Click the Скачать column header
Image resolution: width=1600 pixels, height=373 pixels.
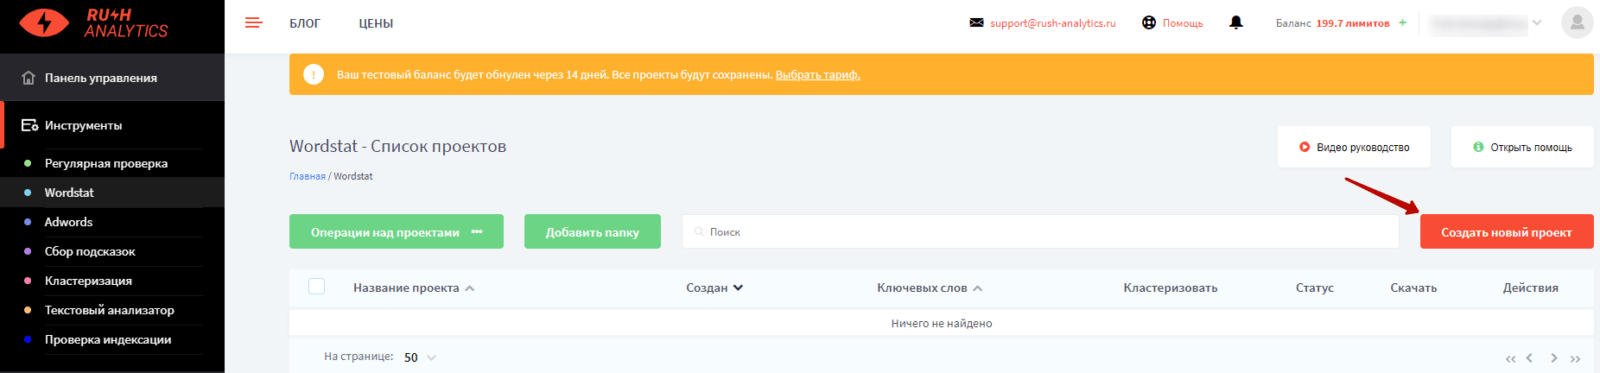coord(1413,288)
